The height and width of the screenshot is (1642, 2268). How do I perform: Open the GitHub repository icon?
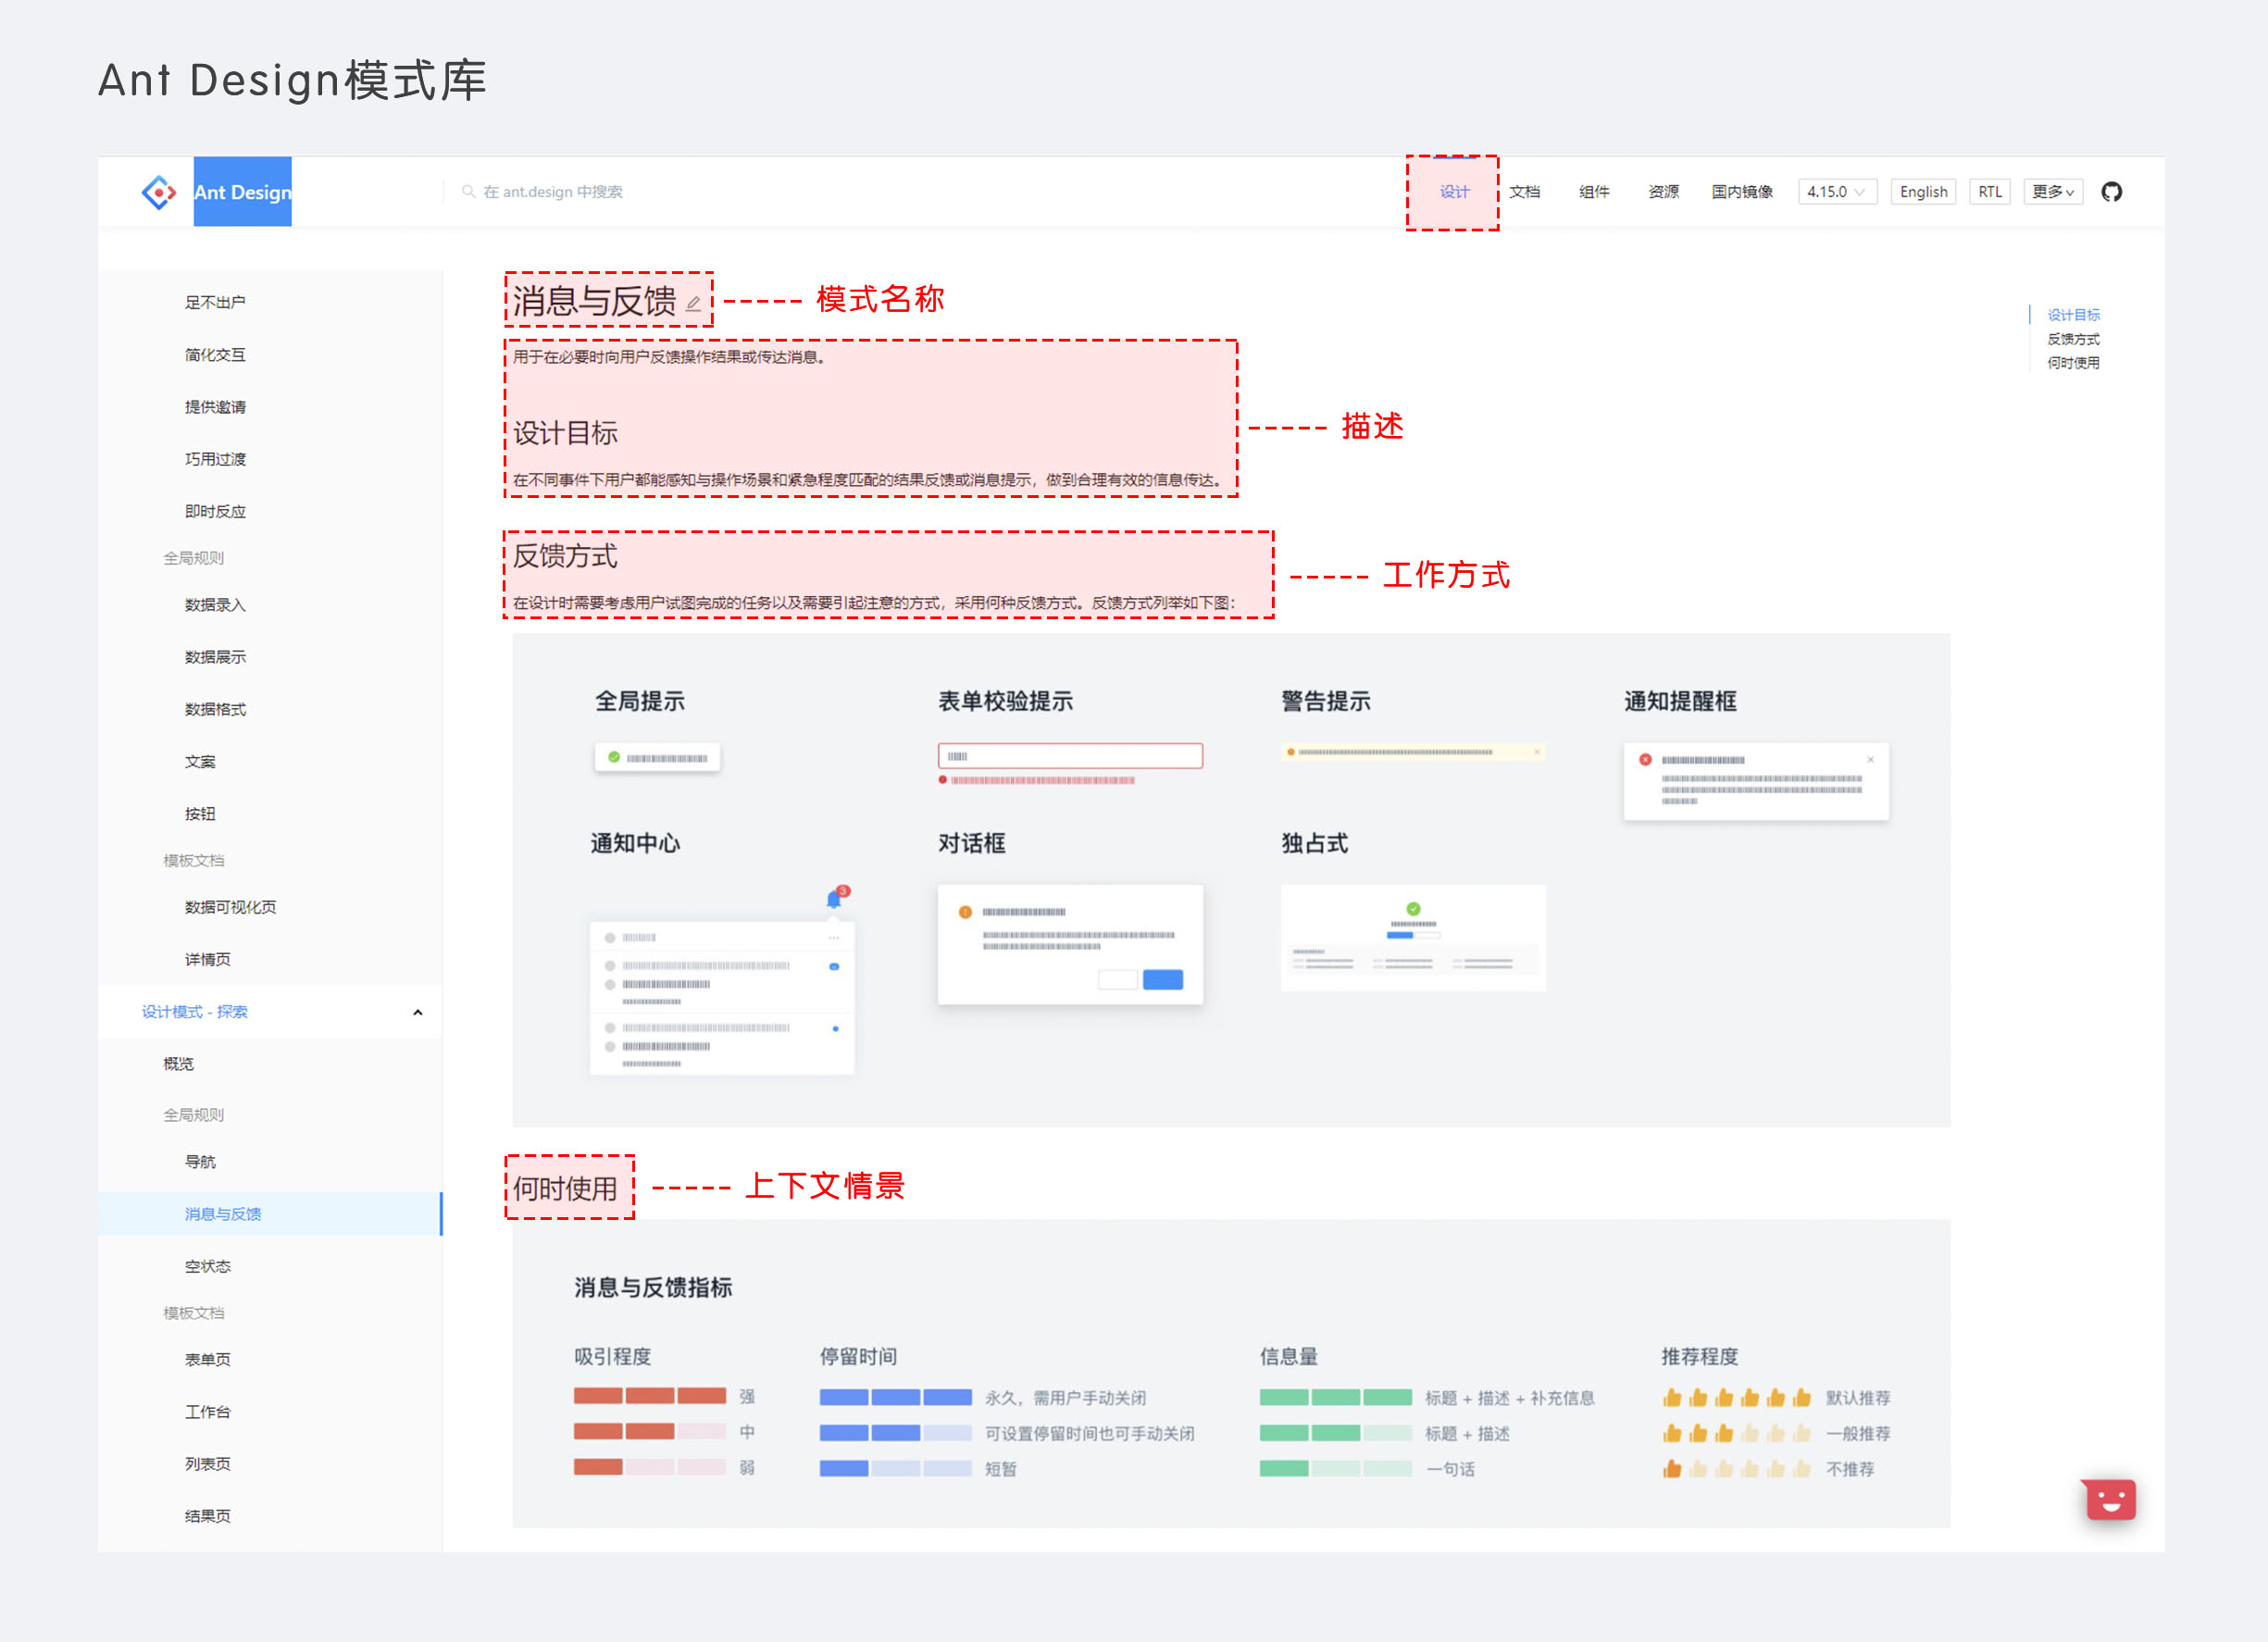[2111, 192]
